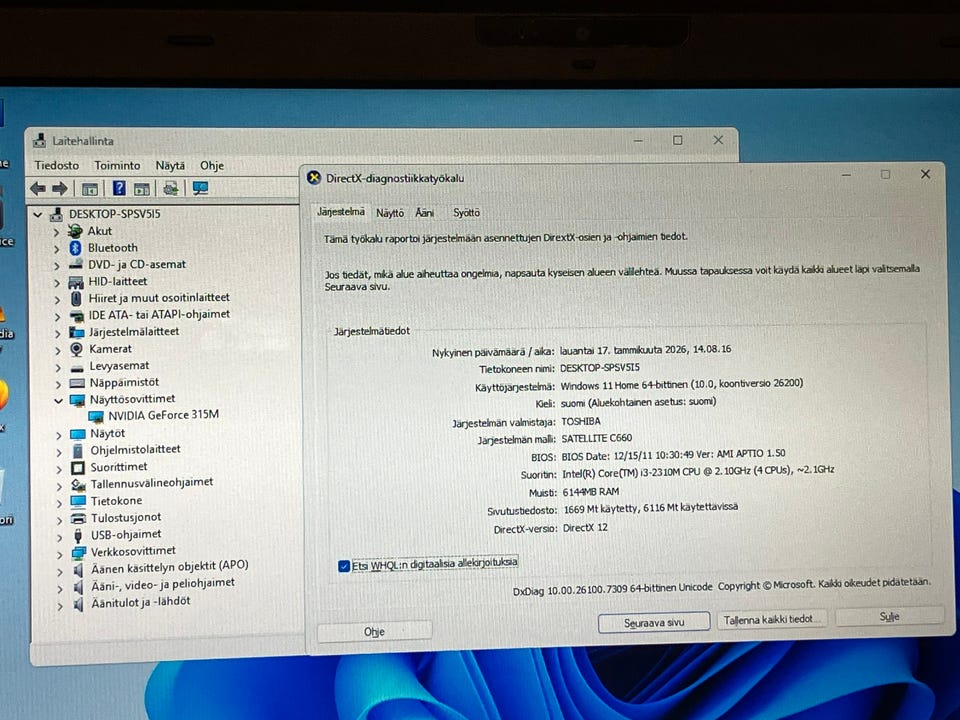Open the Tiedosto menu in Laitehallinta
The width and height of the screenshot is (960, 720).
point(56,165)
